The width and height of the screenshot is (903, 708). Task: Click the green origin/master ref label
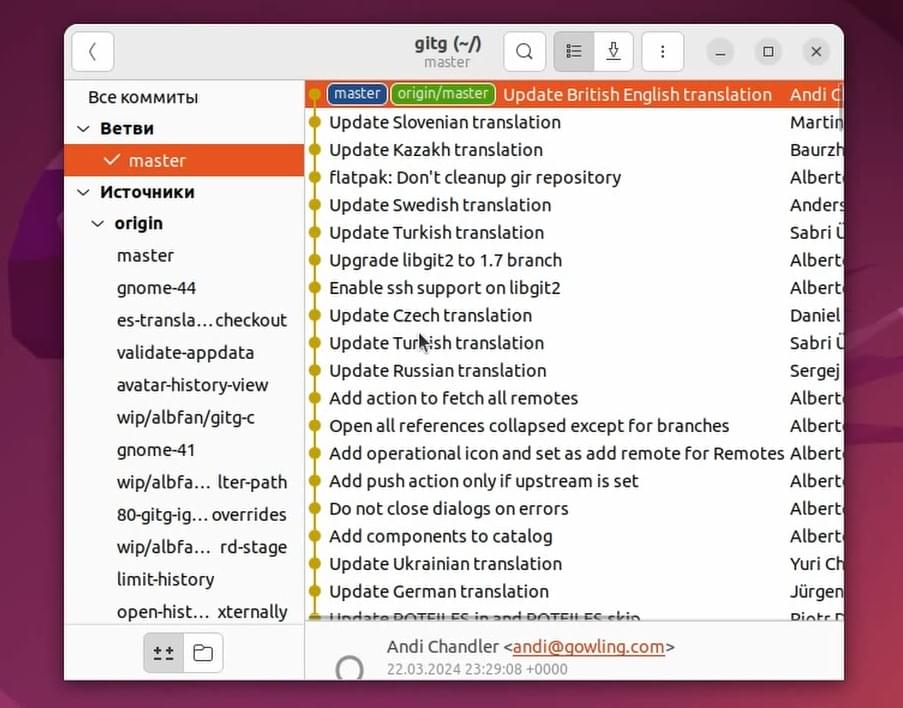443,94
